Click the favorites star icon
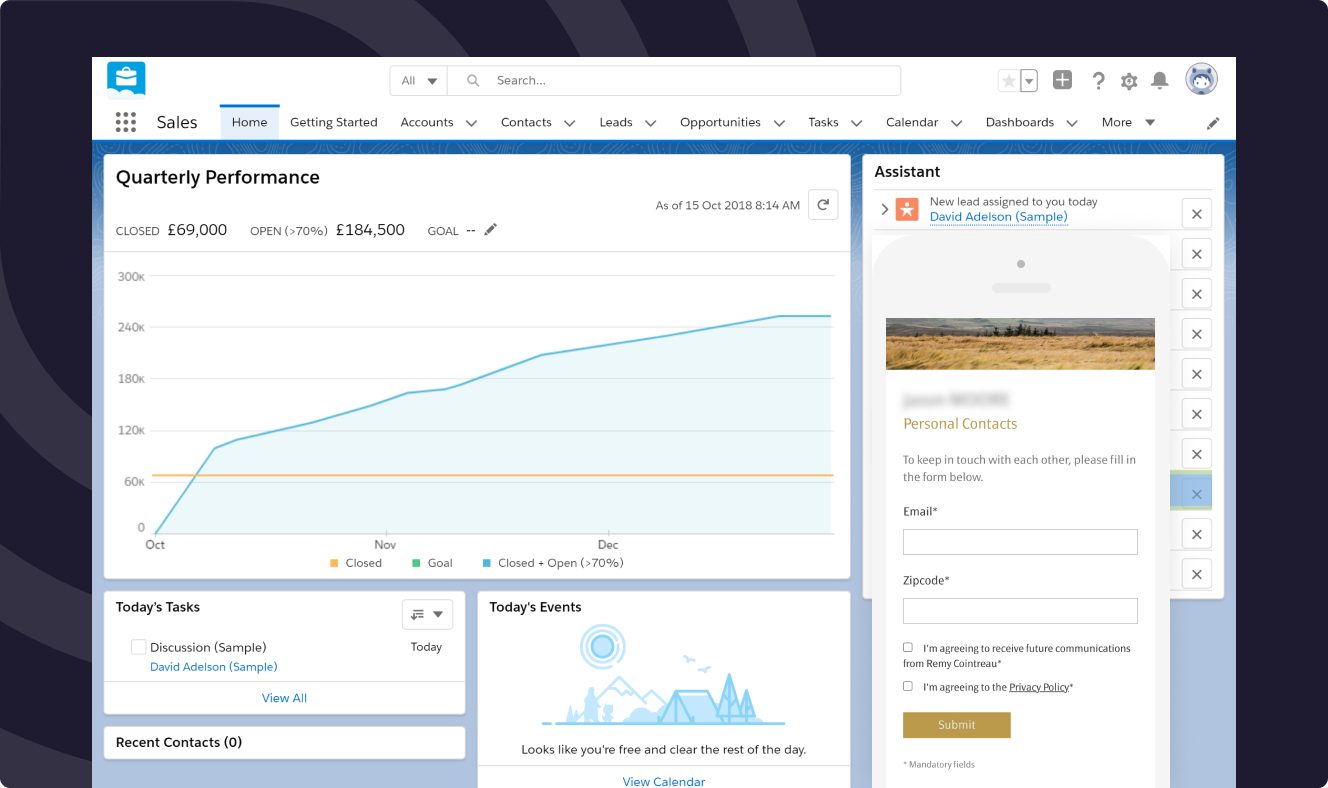 [x=1008, y=81]
